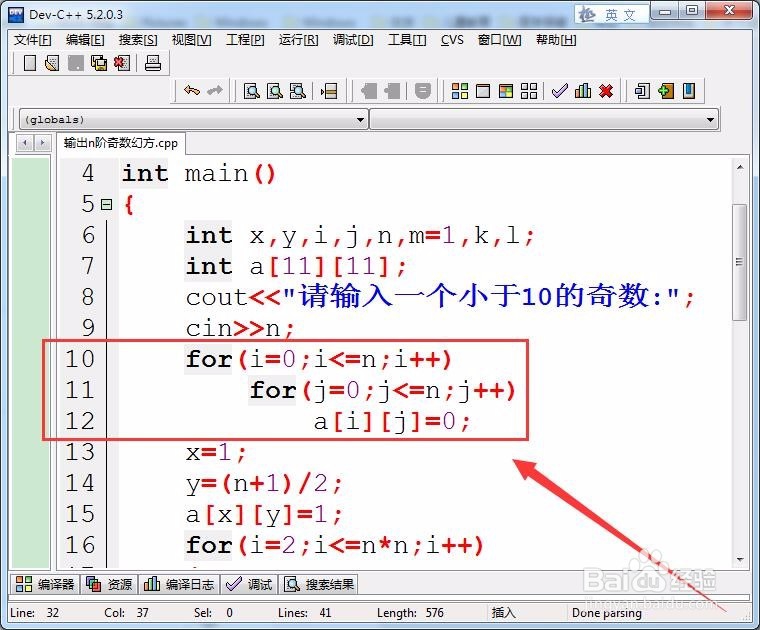
Task: Undo the last edit via toolbar arrow
Action: click(x=192, y=91)
